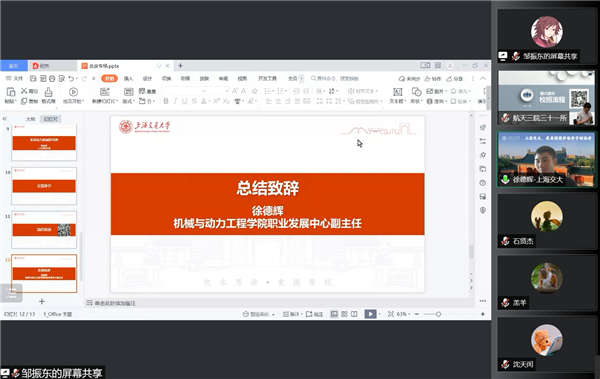Select slide 10 thumbnail
The image size is (600, 379).
(x=44, y=186)
